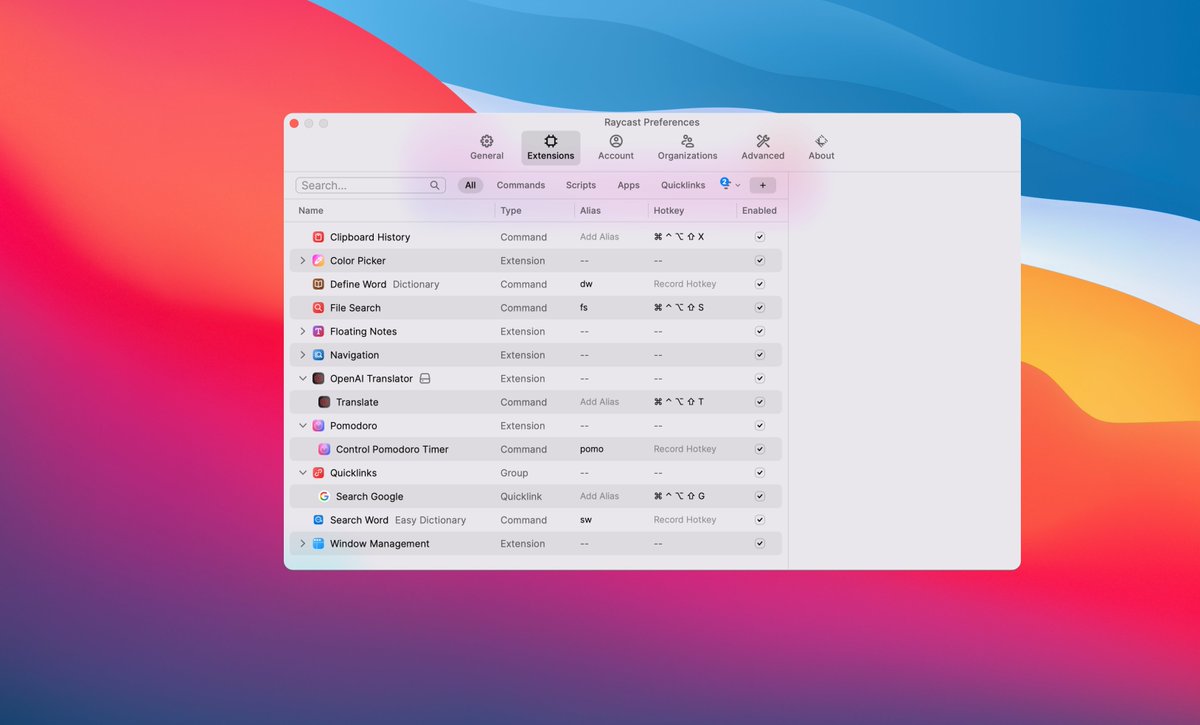The height and width of the screenshot is (725, 1200).
Task: Click the 'pomo' alias cell
Action: [592, 449]
